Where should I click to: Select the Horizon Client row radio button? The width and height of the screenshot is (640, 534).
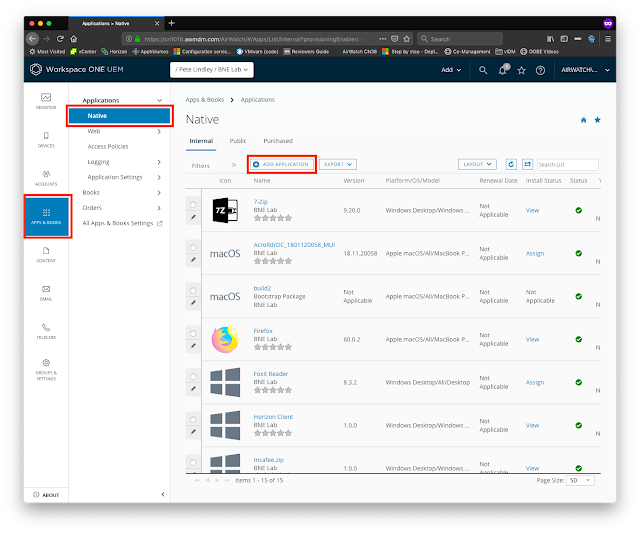pos(193,419)
